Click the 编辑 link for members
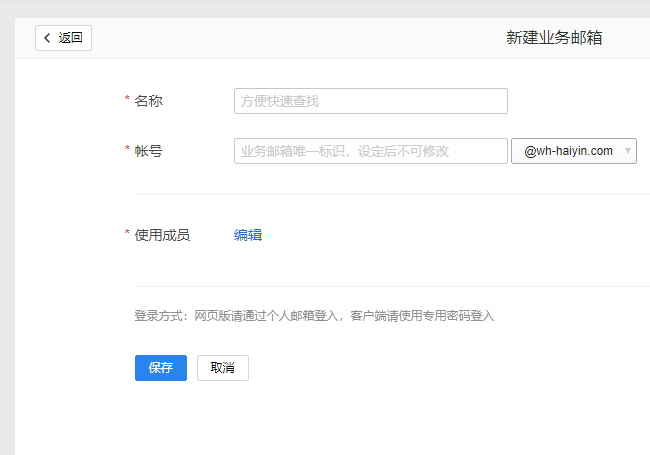Viewport: 650px width, 455px height. point(248,235)
